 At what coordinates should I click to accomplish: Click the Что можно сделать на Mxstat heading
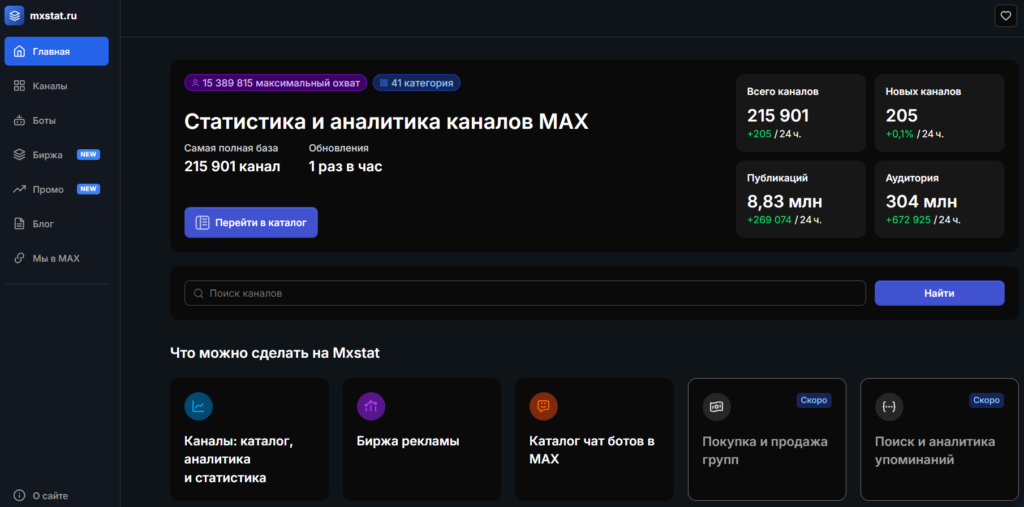pos(275,353)
